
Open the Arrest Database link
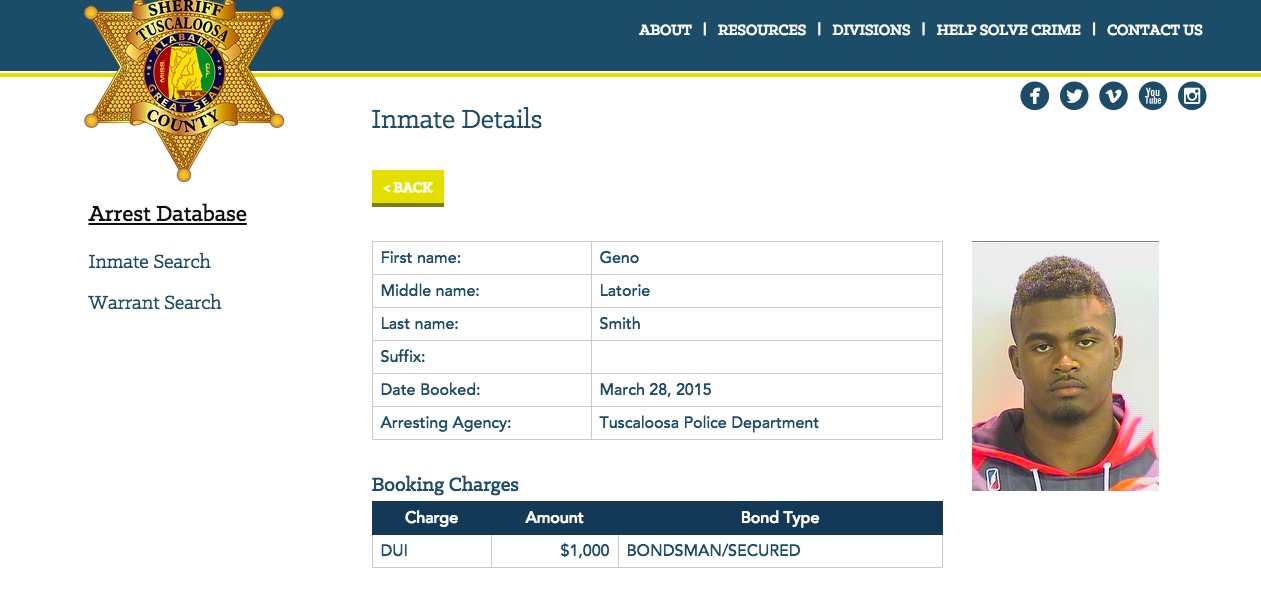(167, 214)
